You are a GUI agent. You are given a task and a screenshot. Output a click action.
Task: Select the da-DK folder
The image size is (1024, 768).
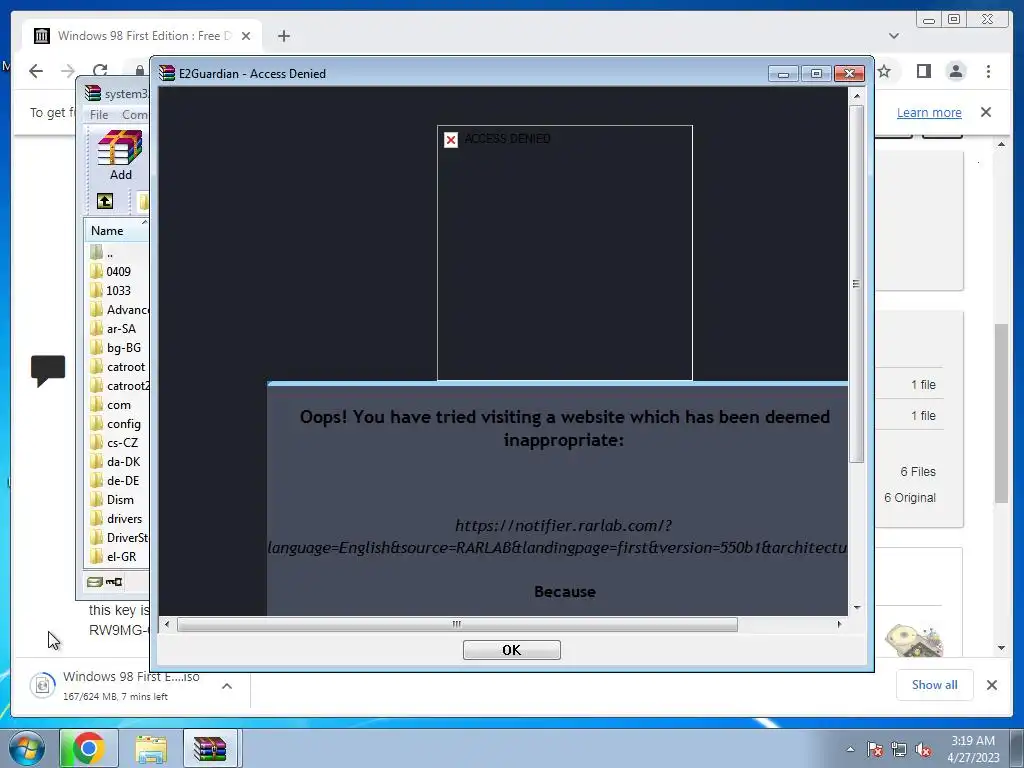point(123,462)
